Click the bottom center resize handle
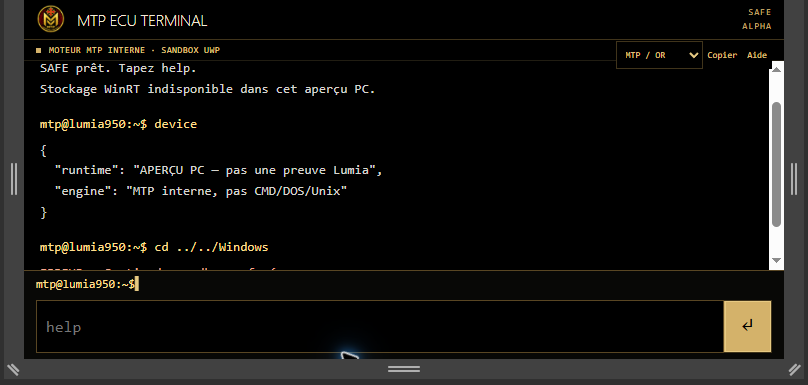Image resolution: width=808 pixels, height=385 pixels. tap(404, 369)
